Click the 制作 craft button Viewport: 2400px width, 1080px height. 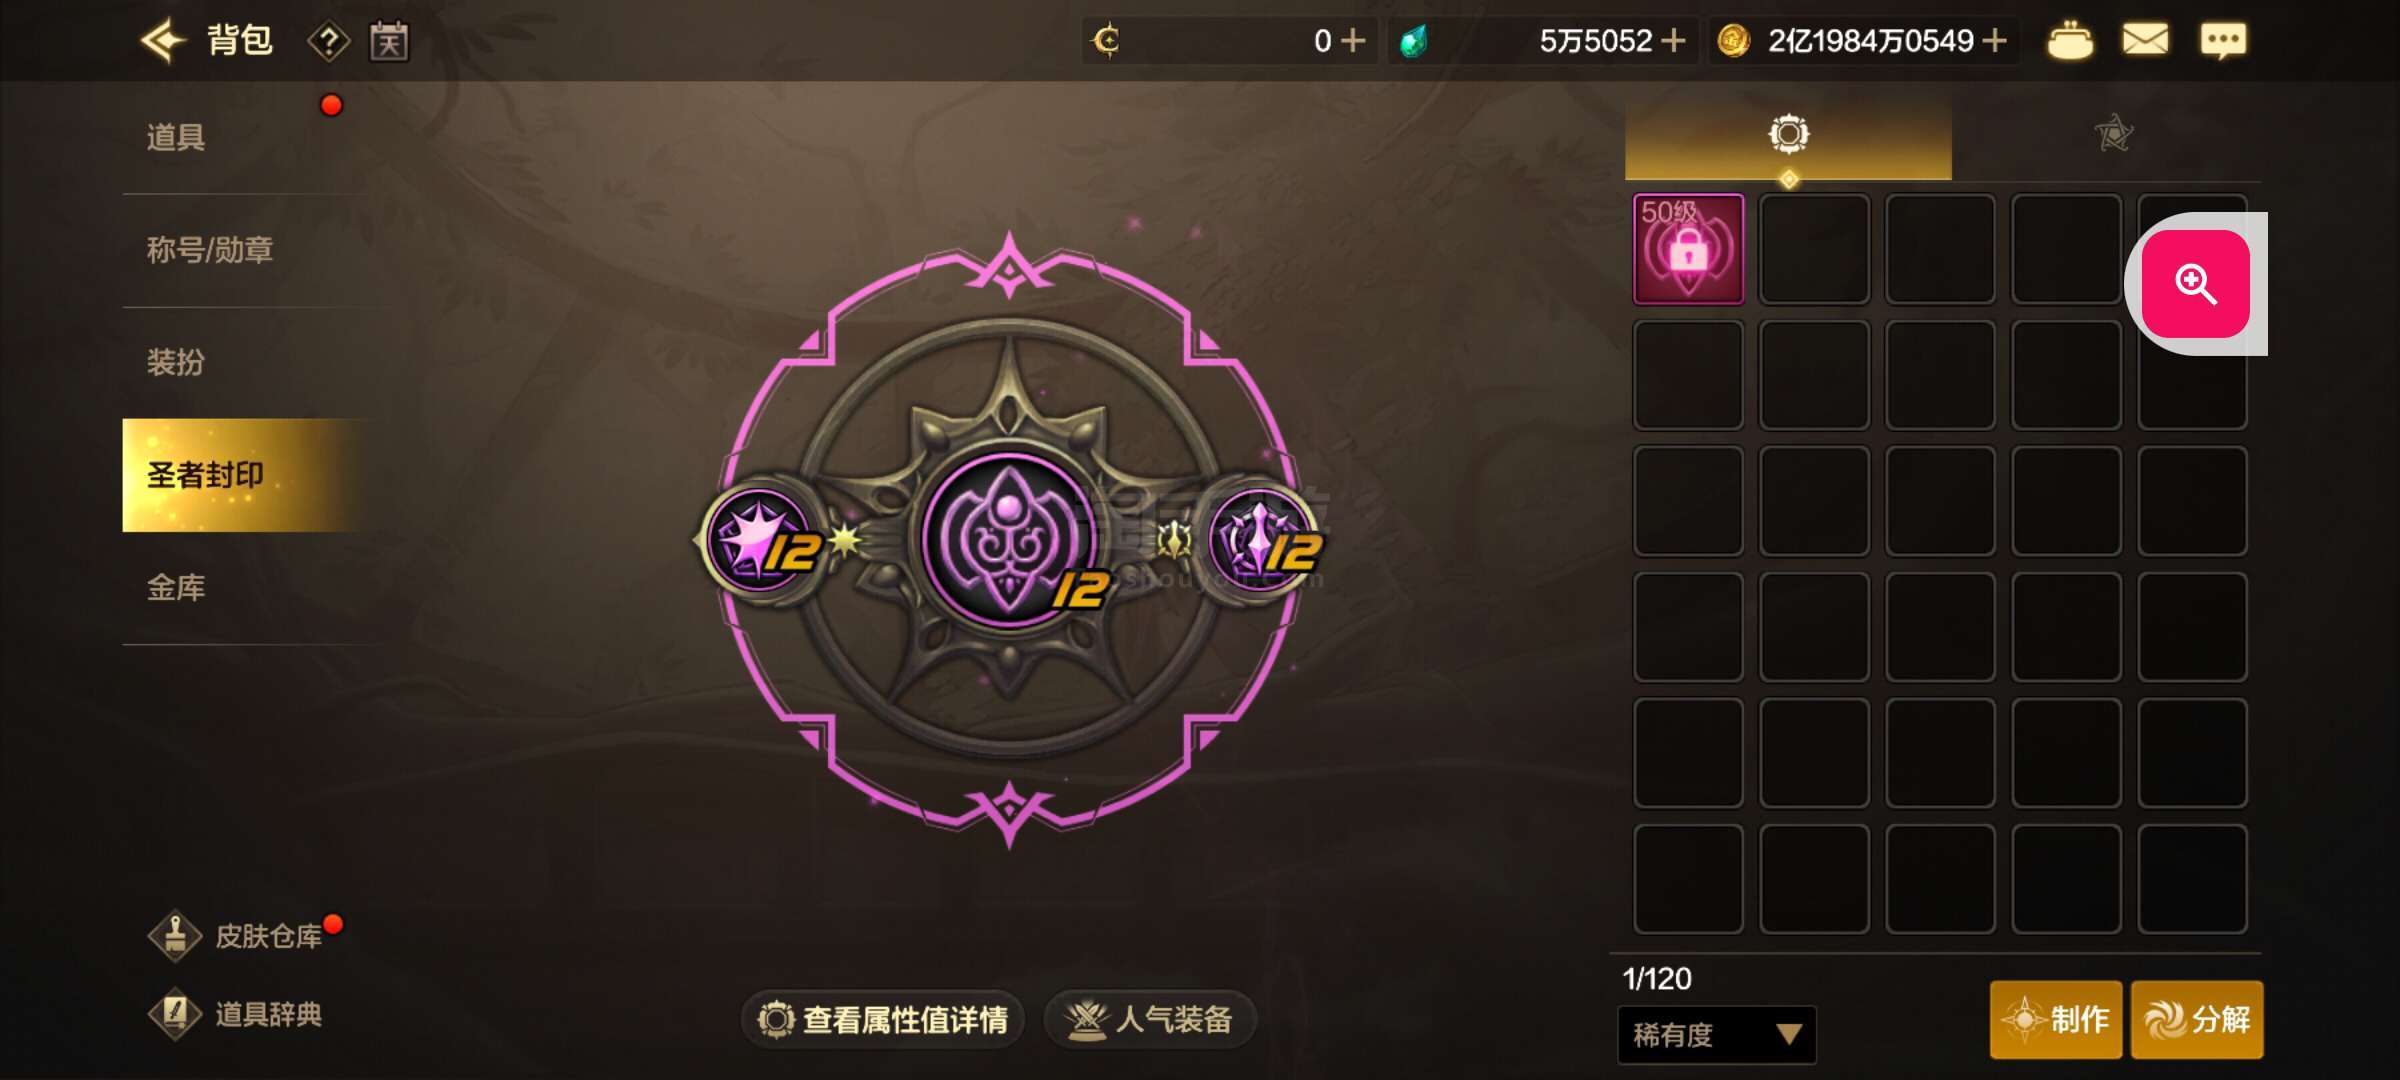click(2056, 1019)
